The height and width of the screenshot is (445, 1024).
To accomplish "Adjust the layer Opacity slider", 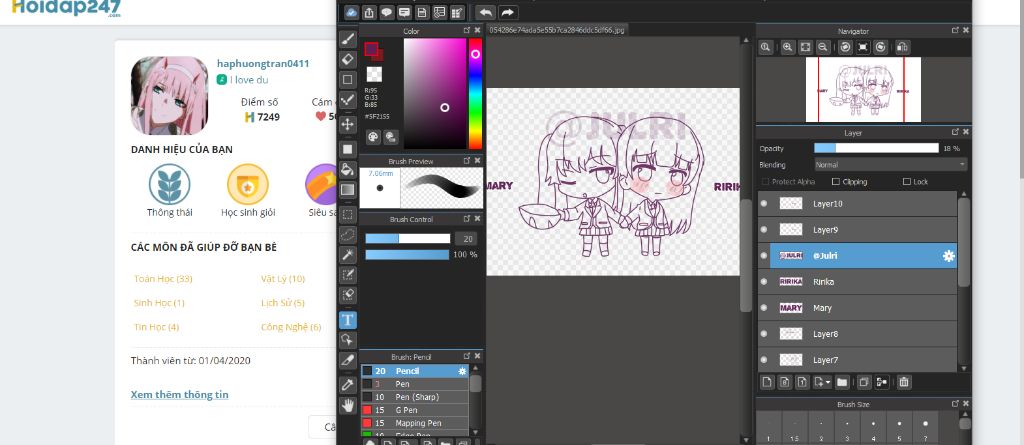I will 876,148.
